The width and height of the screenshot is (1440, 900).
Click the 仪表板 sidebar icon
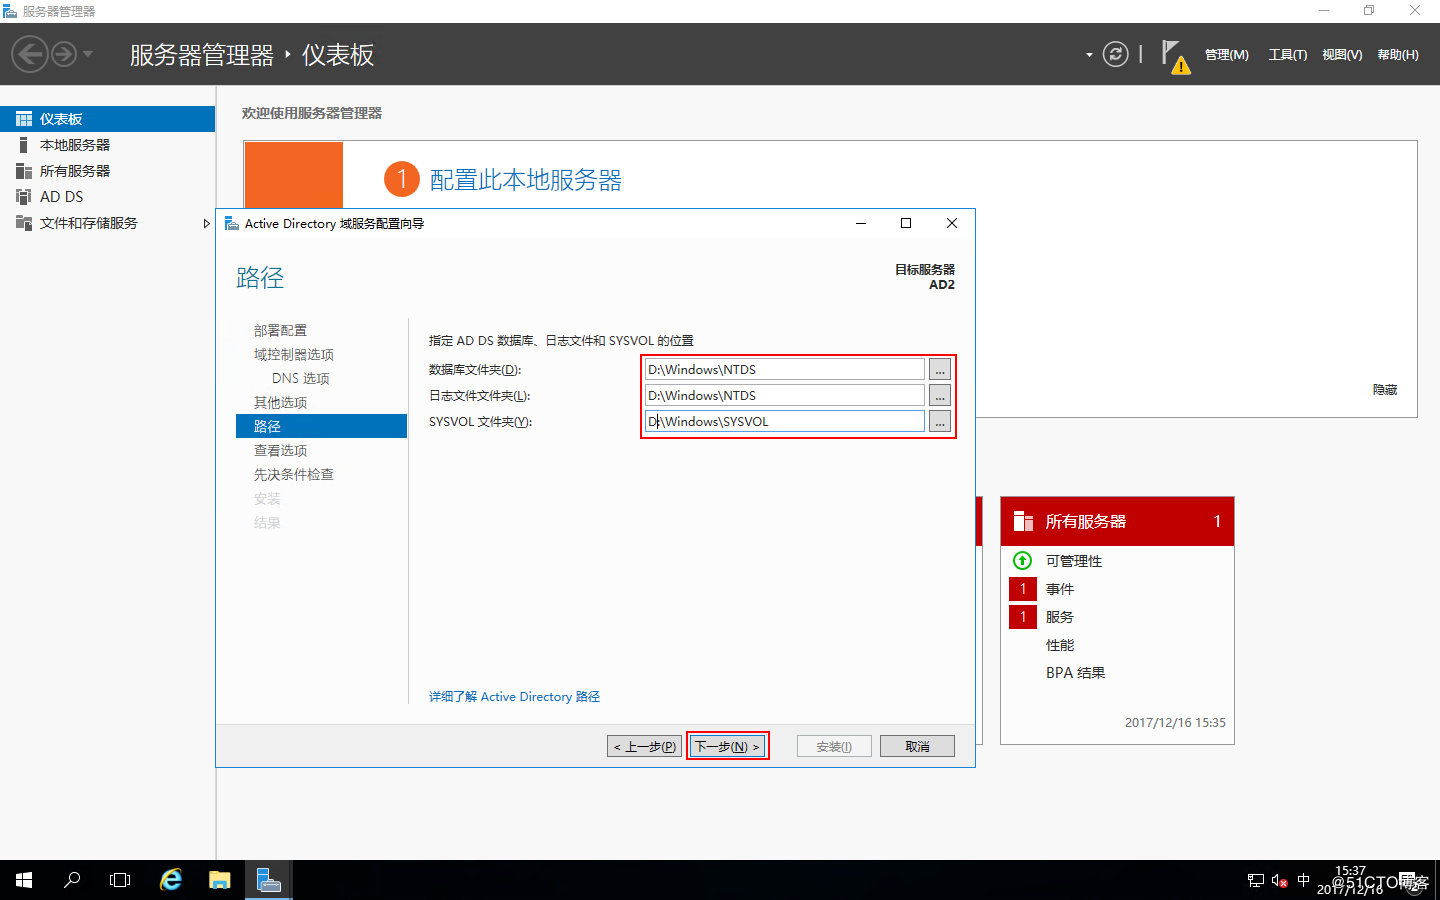tap(24, 119)
